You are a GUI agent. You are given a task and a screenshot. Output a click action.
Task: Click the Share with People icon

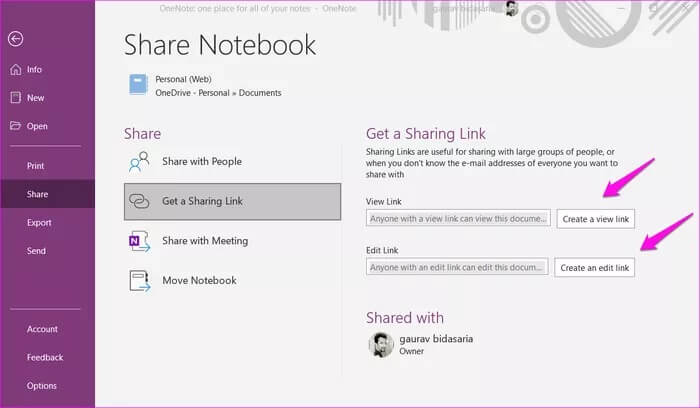139,162
